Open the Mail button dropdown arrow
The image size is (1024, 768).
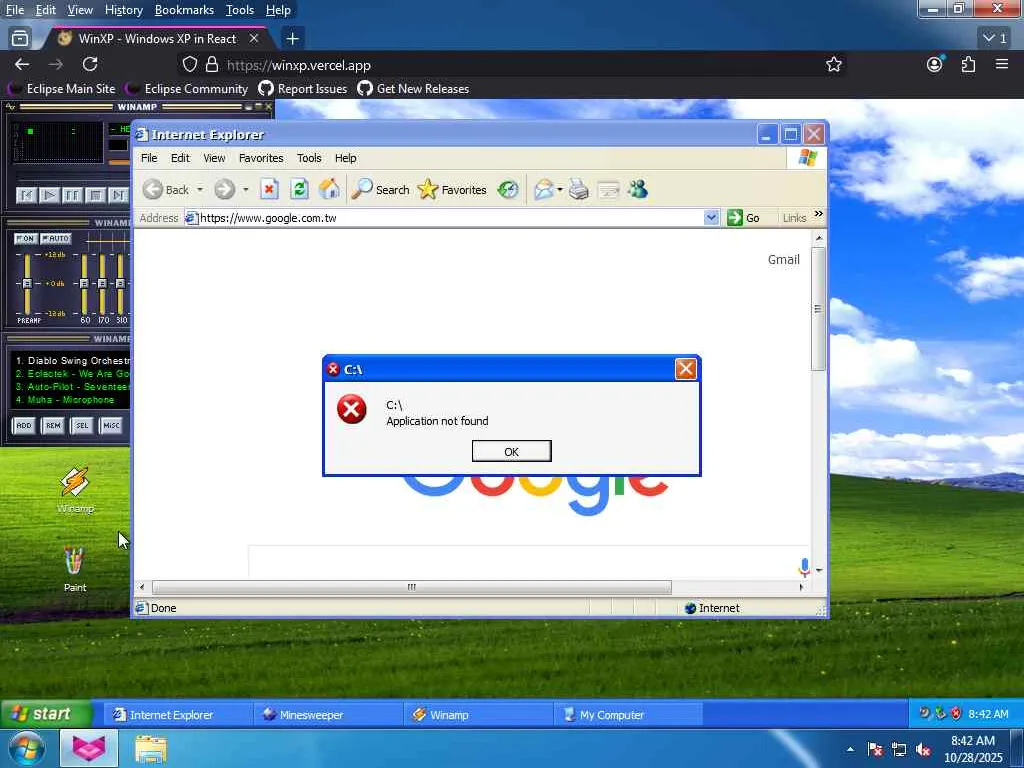coord(560,190)
